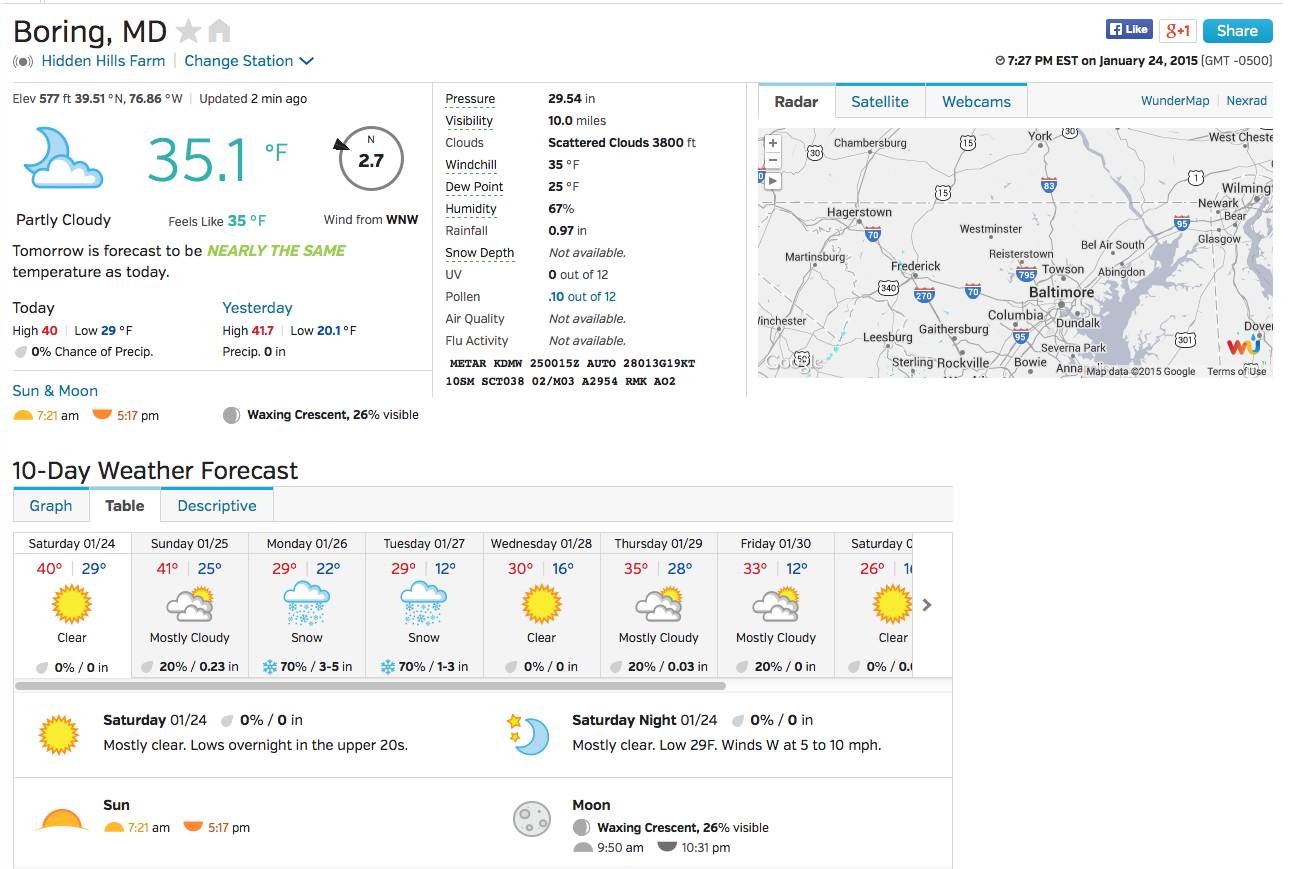1297x869 pixels.
Task: Click the partly cloudy moon icon
Action: coord(63,158)
